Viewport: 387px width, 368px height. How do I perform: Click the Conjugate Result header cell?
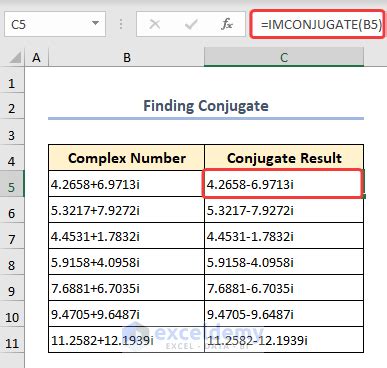point(284,158)
